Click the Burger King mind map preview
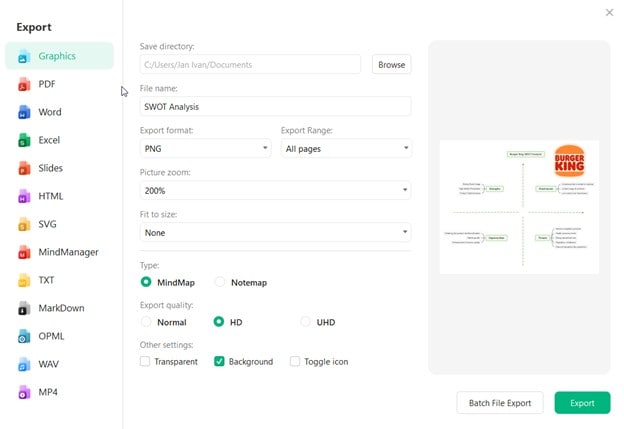The width and height of the screenshot is (624, 429). [518, 206]
